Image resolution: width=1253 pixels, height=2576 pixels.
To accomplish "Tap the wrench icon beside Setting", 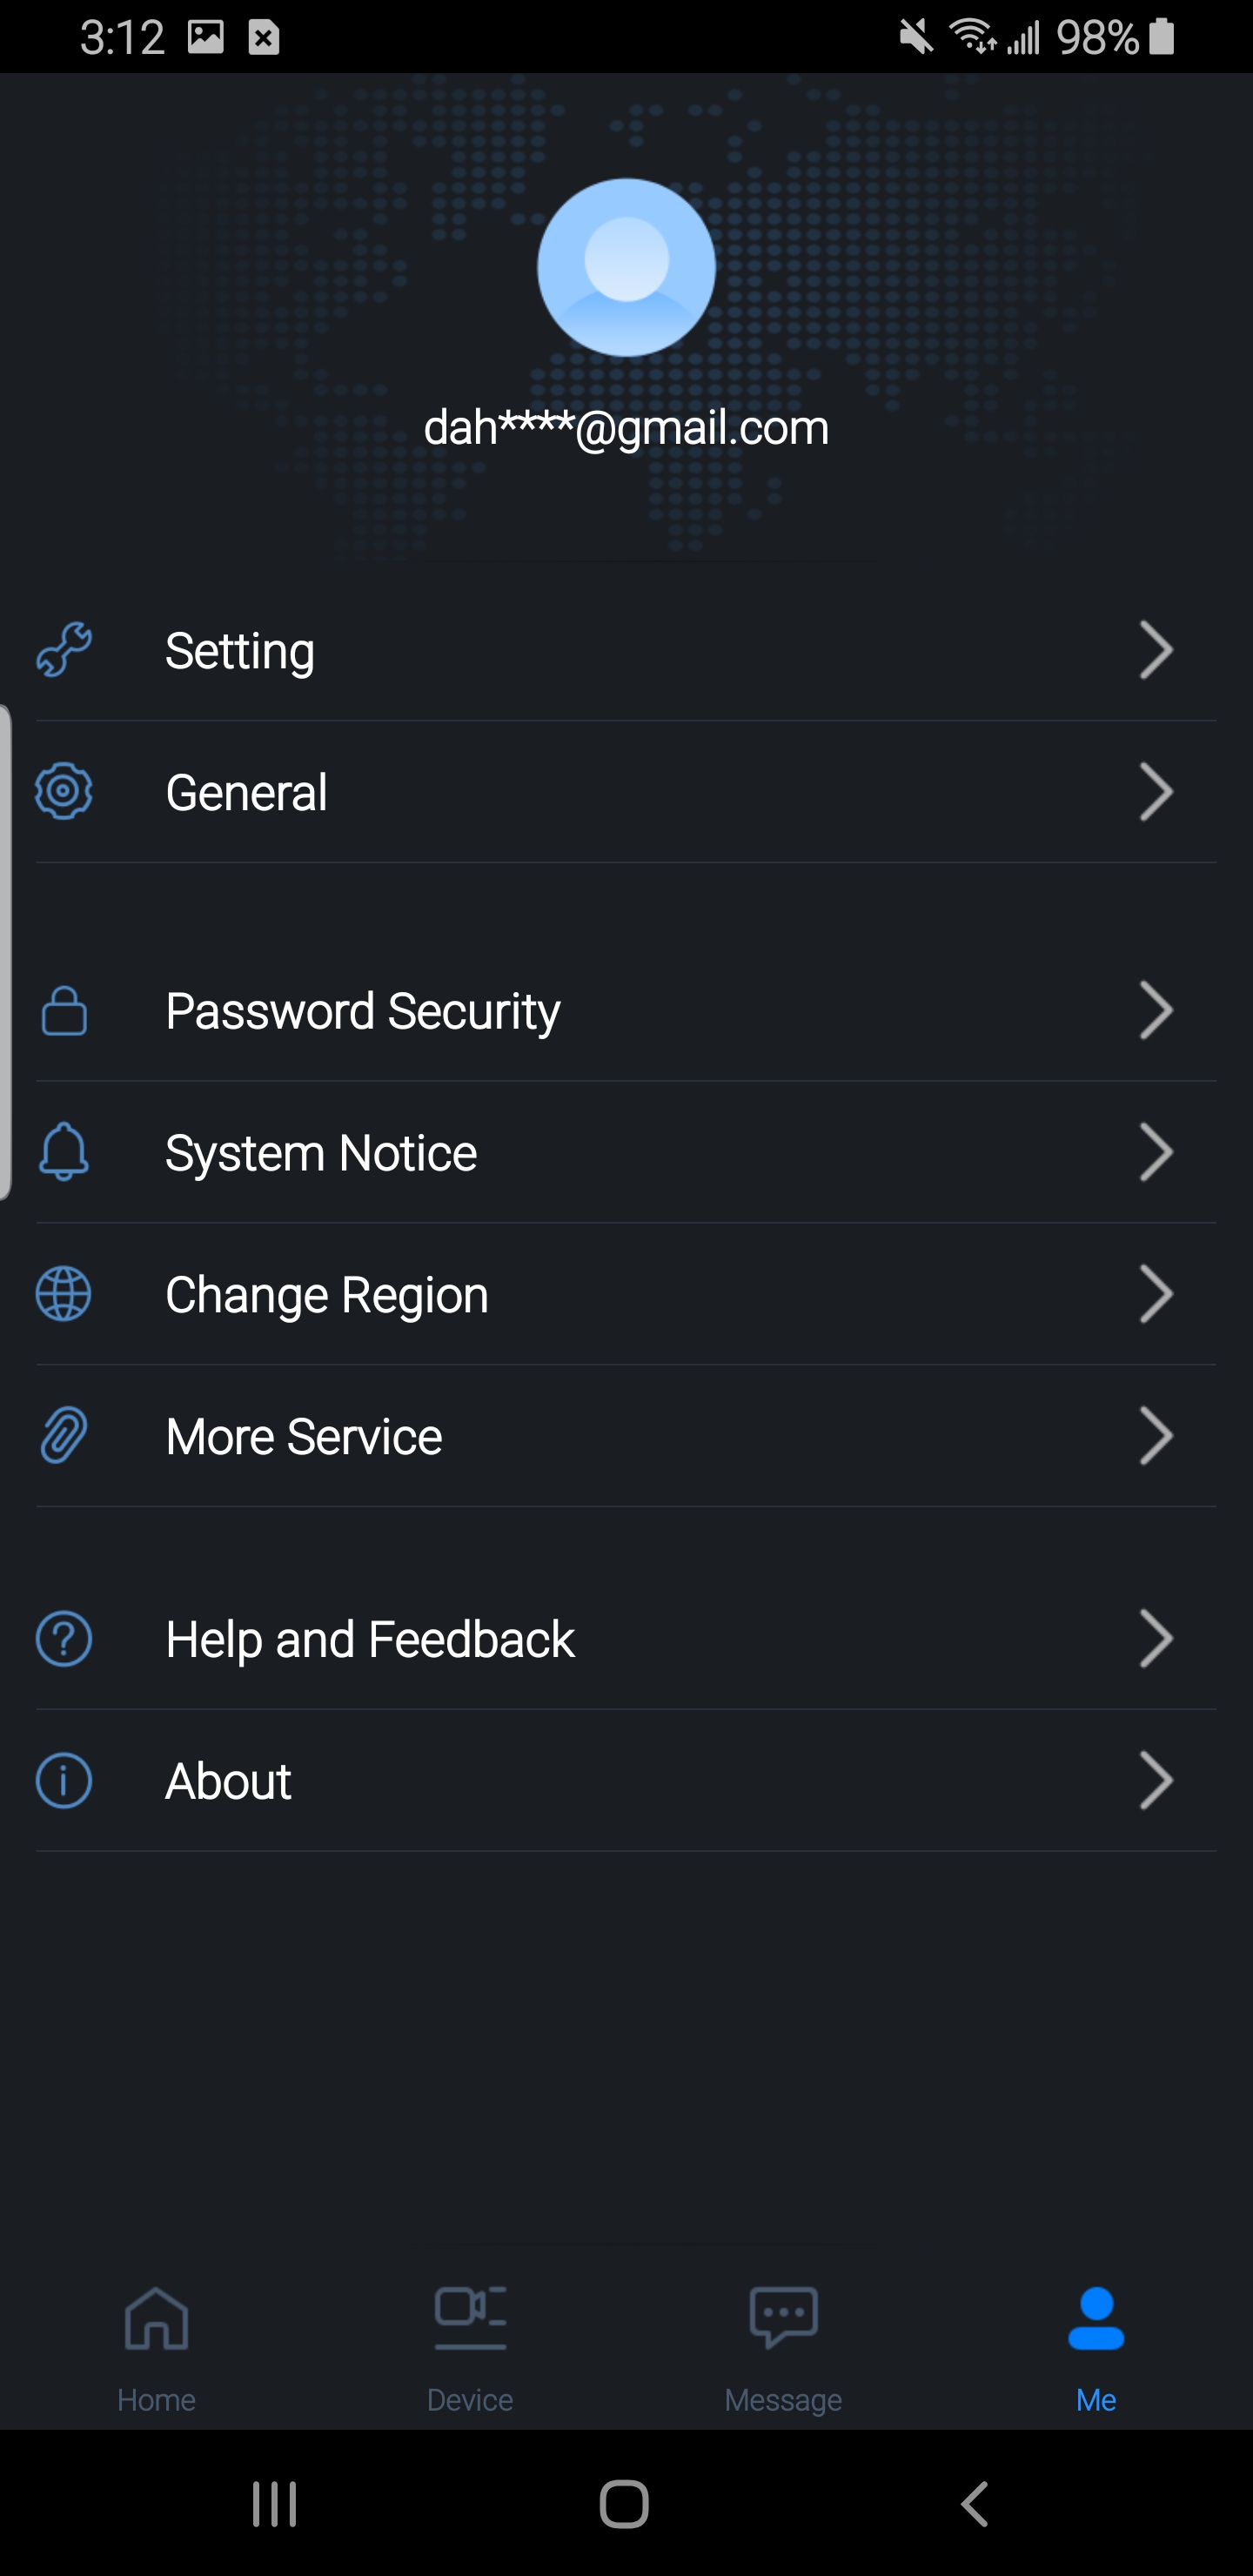I will [x=64, y=650].
